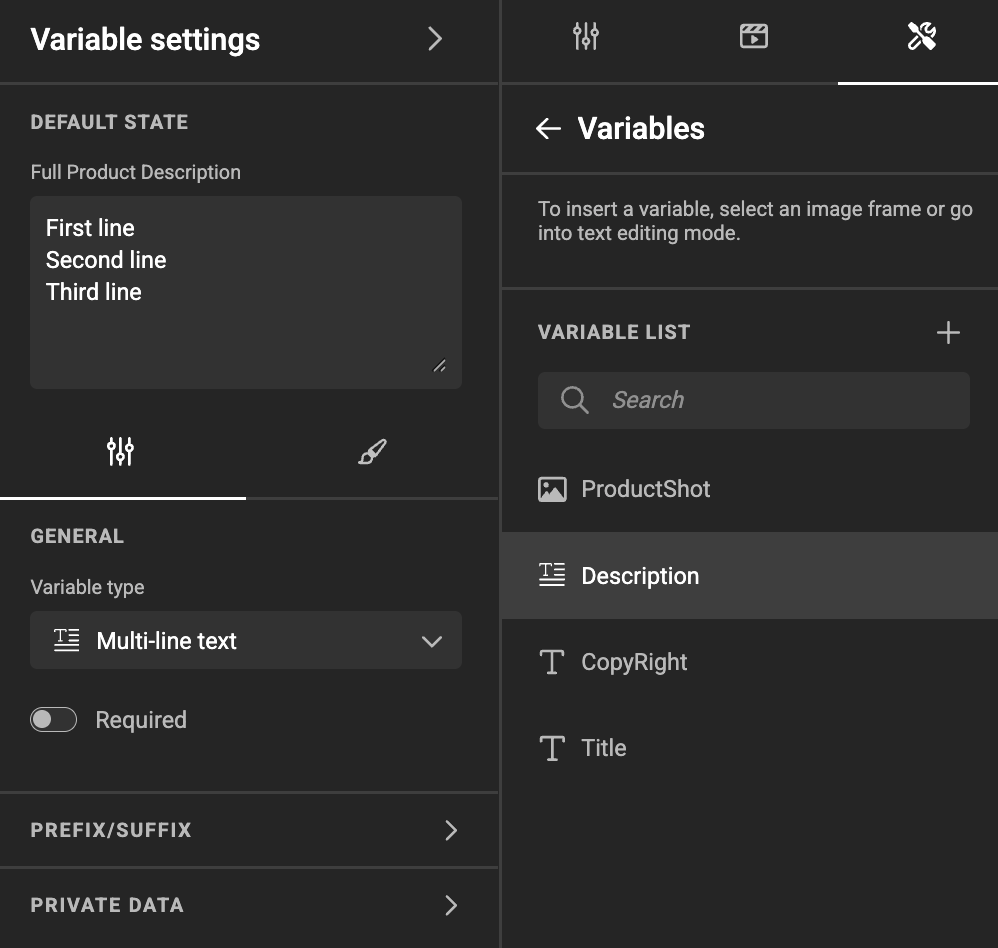Open the media clapperboard tab in top bar
The image size is (998, 948).
[x=754, y=36]
